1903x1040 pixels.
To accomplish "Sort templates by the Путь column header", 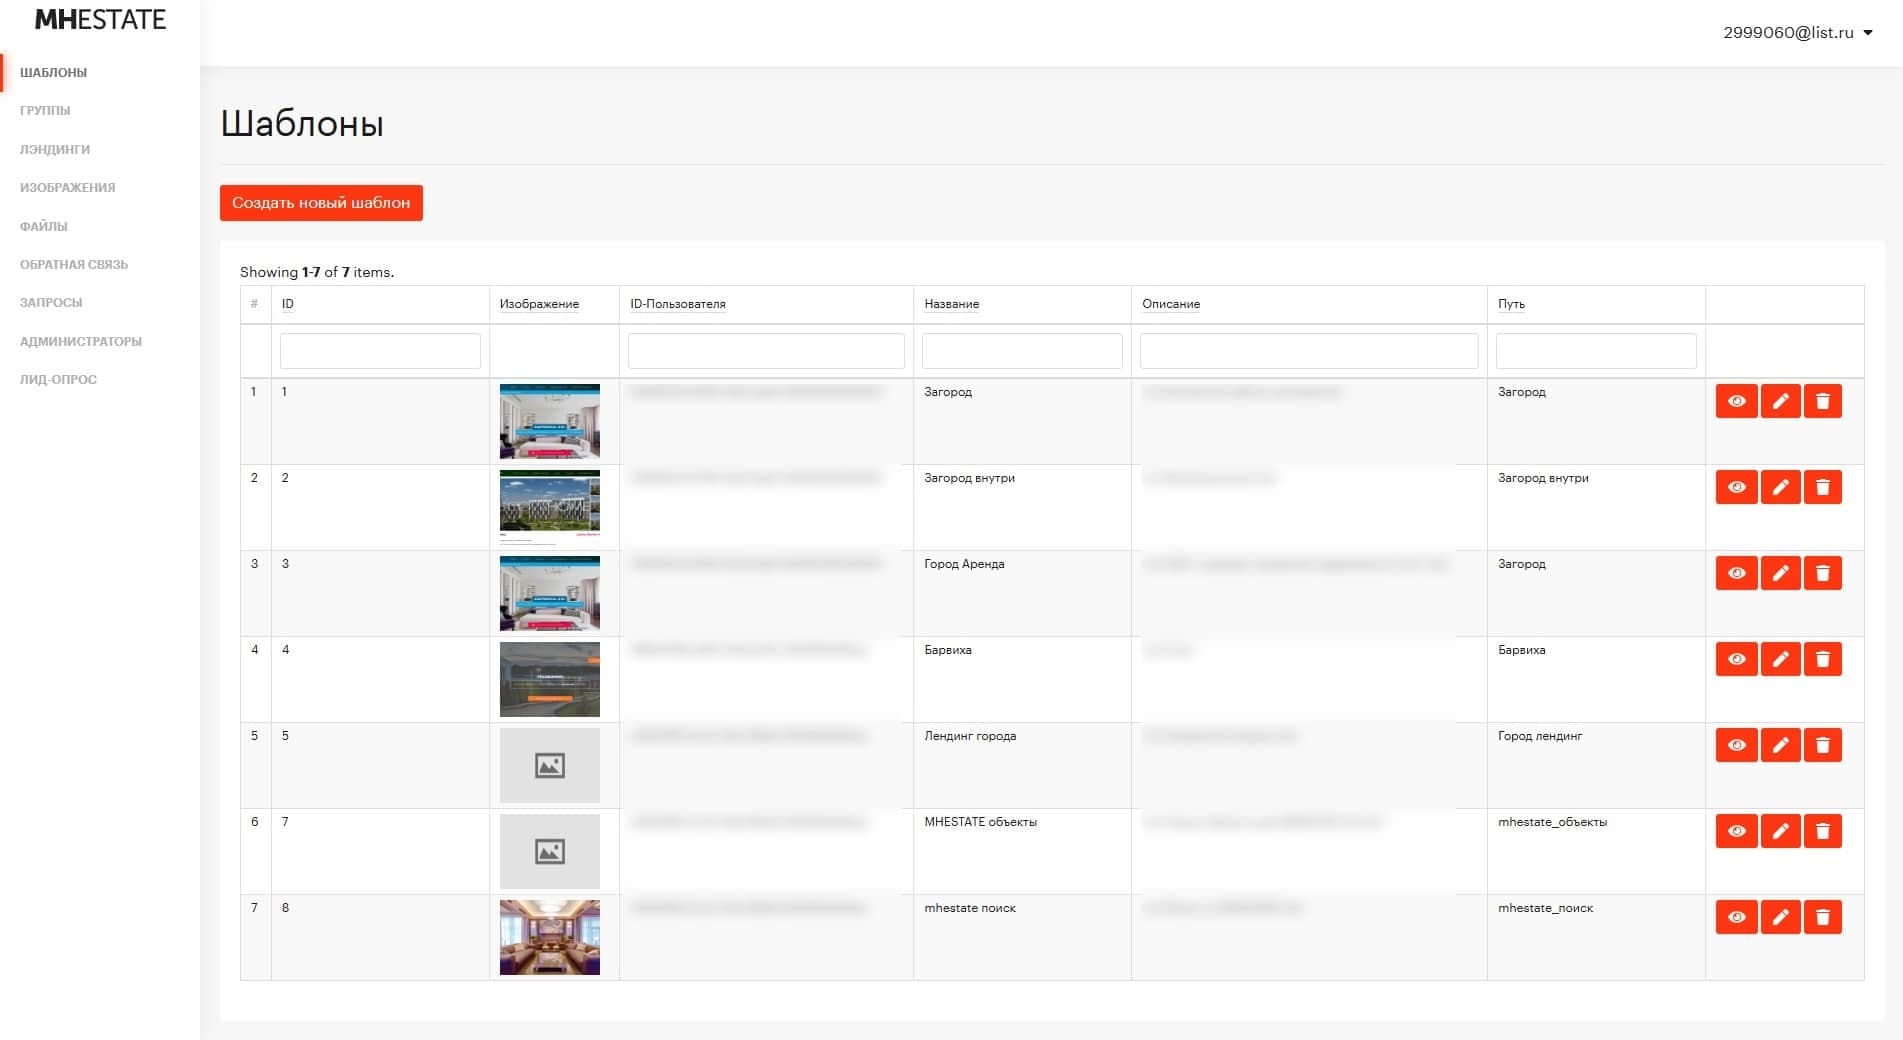I will click(1510, 304).
